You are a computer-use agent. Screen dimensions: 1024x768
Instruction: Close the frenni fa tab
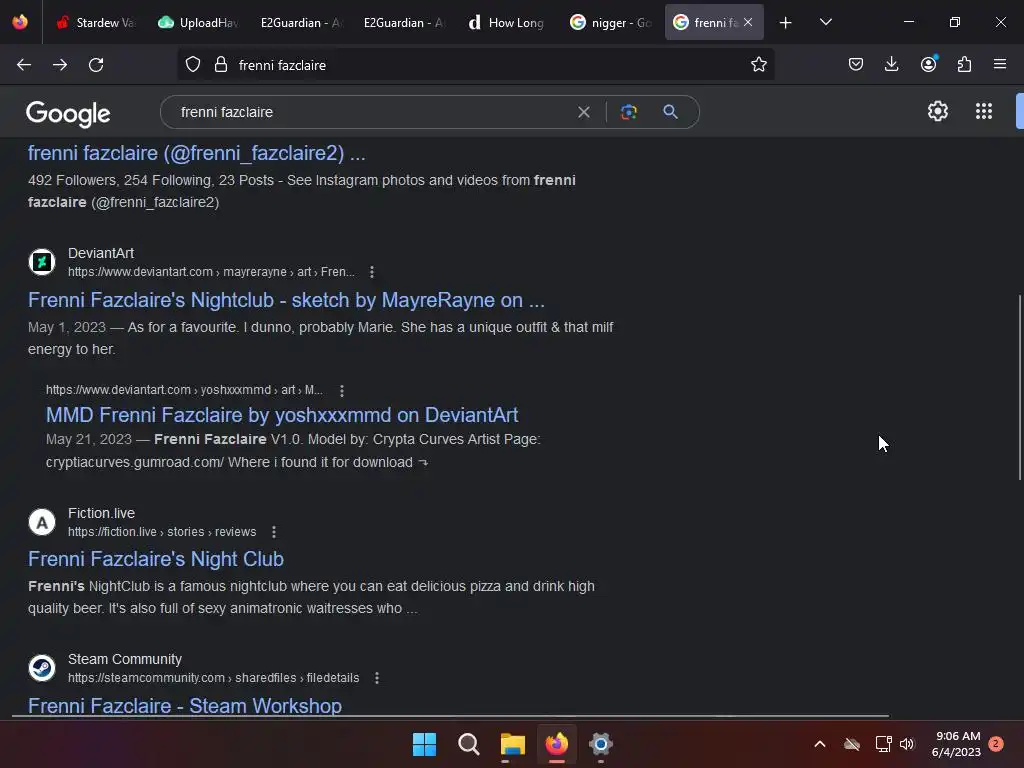[748, 22]
